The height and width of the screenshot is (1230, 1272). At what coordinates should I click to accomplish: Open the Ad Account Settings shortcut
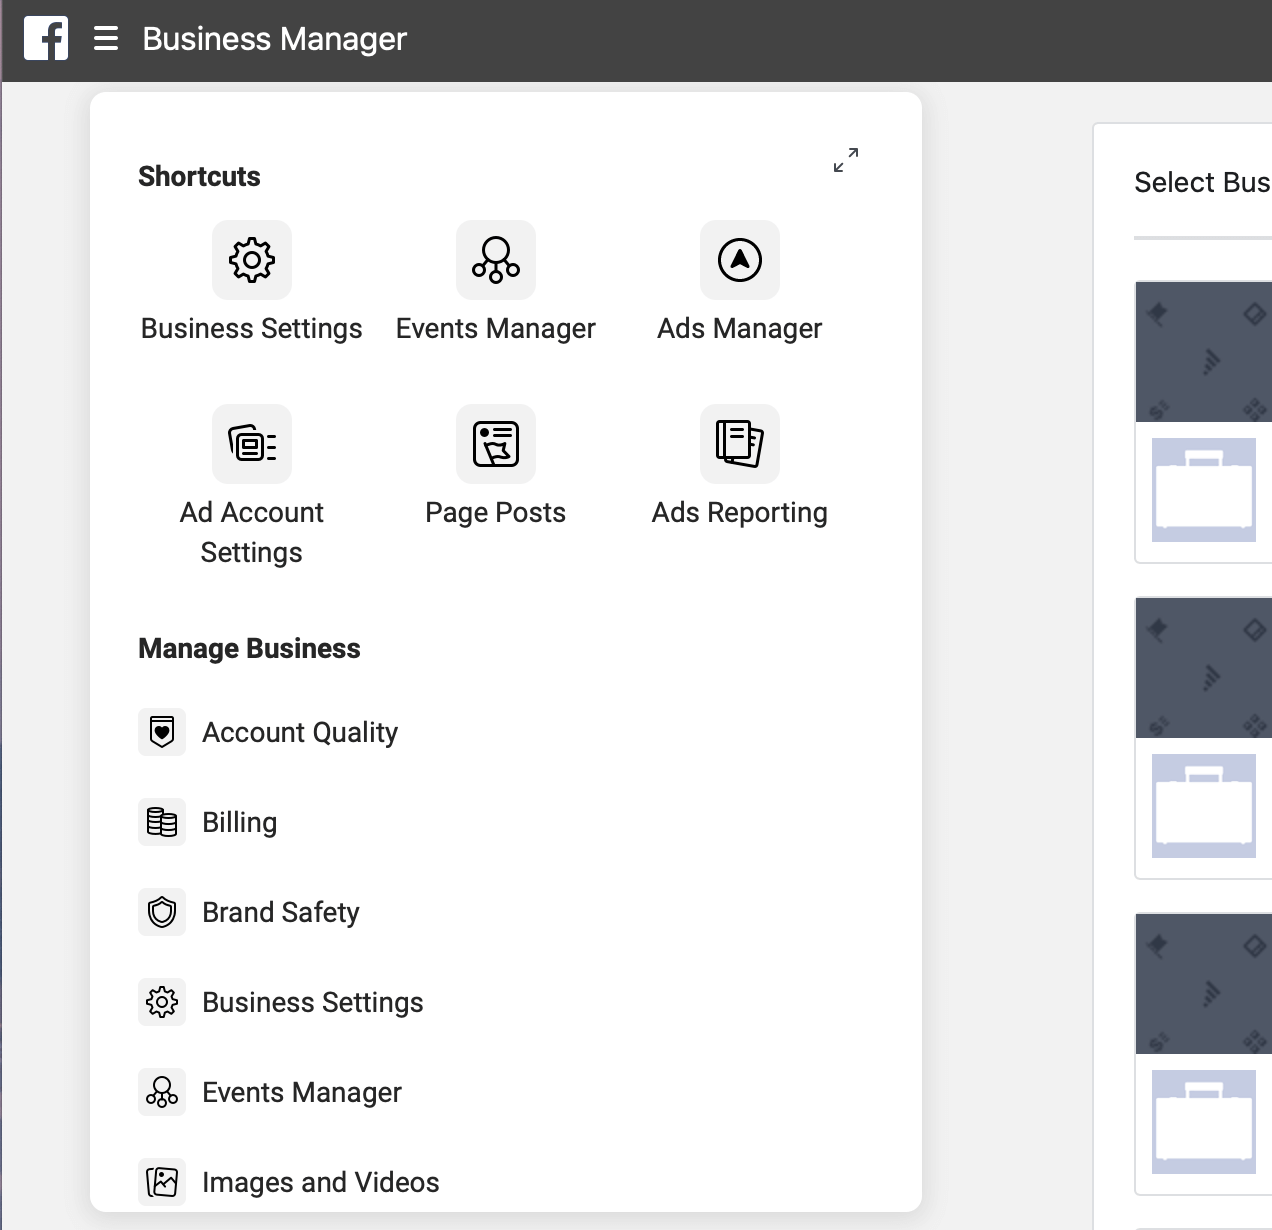pos(251,444)
